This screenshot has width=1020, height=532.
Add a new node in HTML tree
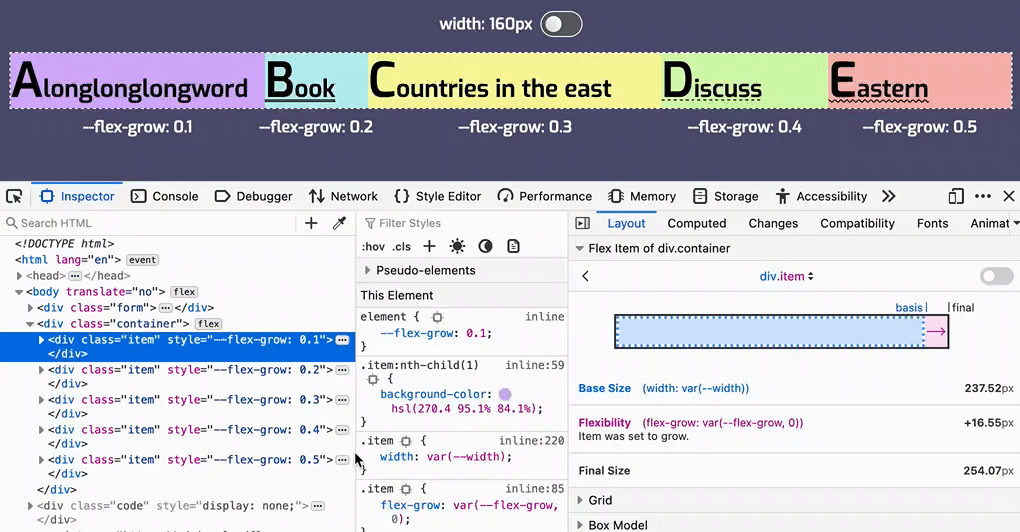[x=311, y=223]
